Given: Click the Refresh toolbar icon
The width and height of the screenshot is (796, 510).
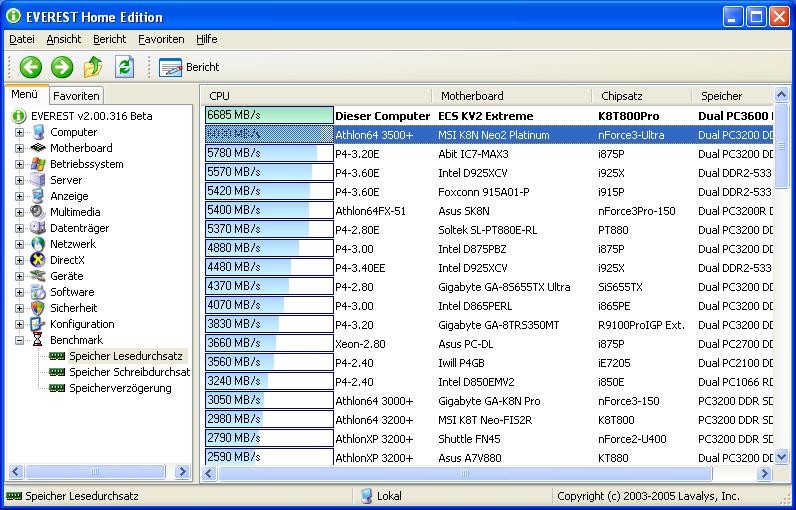Looking at the screenshot, I should [x=124, y=67].
